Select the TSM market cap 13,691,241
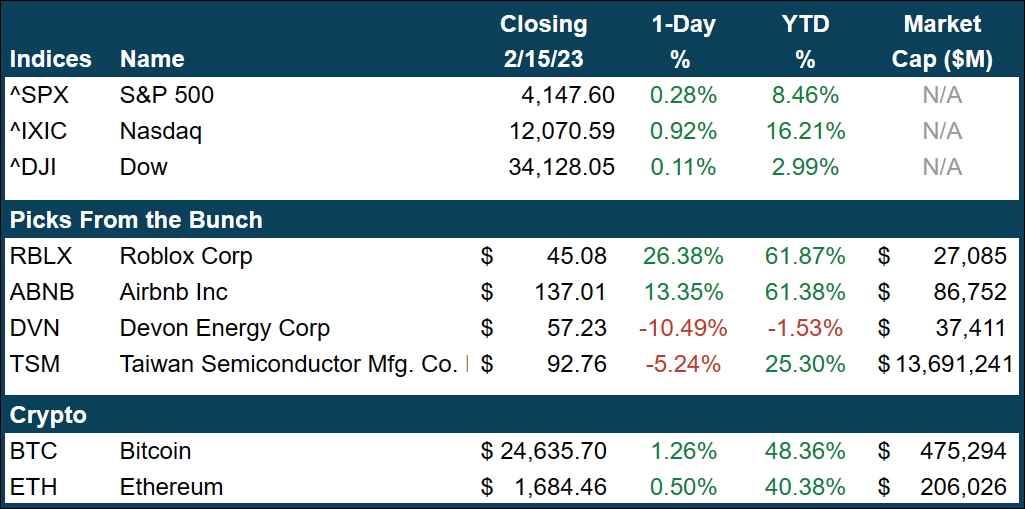Viewport: 1025px width, 509px height. 951,364
